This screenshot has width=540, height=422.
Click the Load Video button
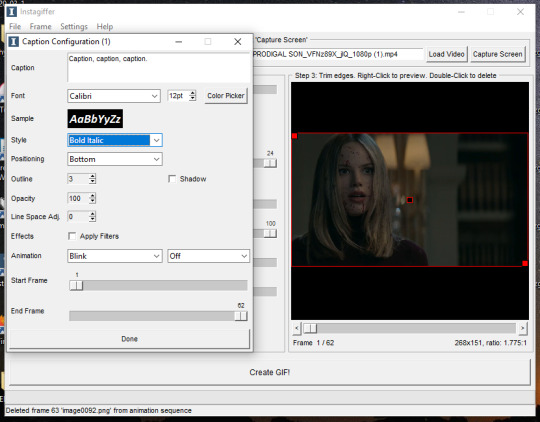tap(446, 54)
